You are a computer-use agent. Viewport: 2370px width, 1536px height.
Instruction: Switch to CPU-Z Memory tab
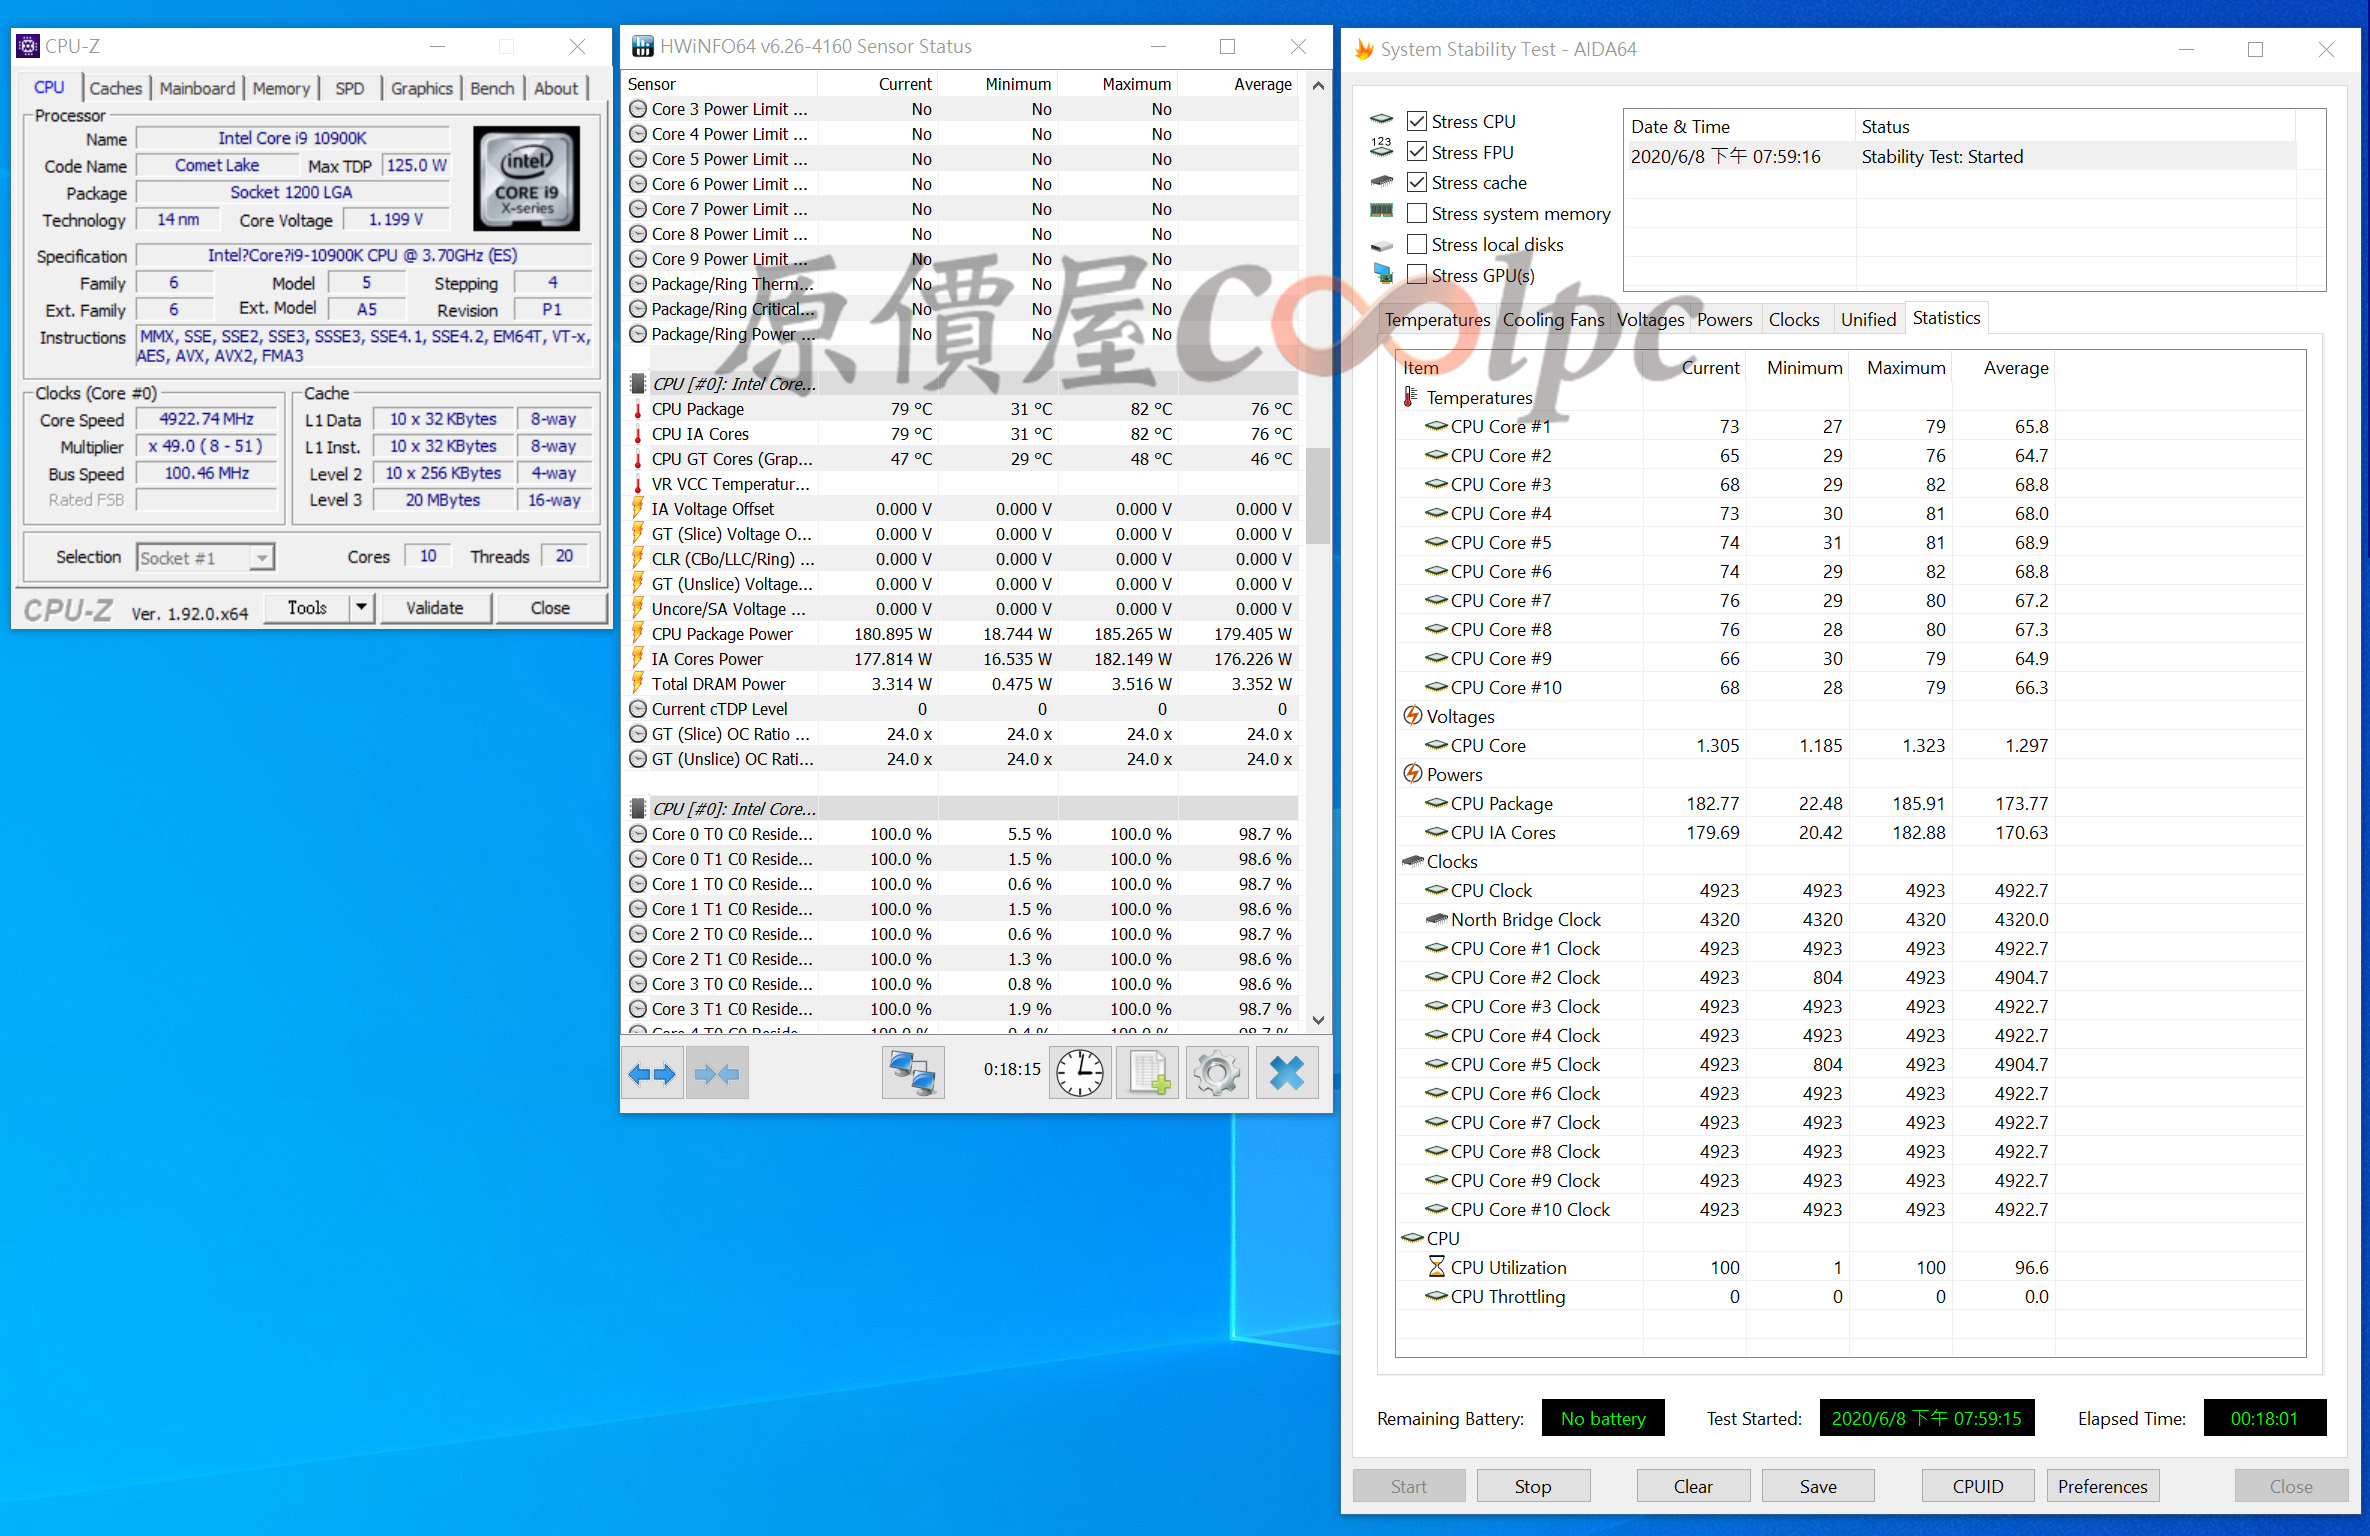coord(281,88)
